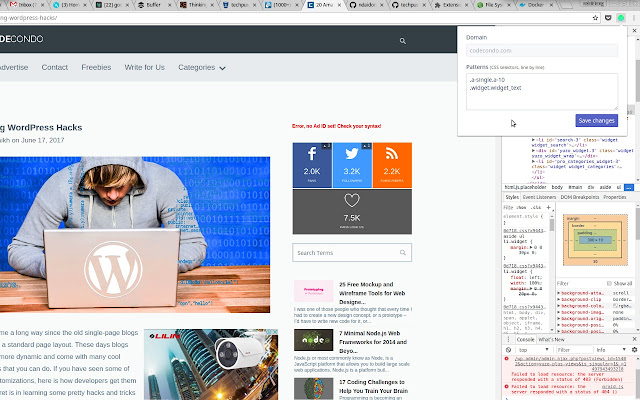The width and height of the screenshot is (640, 400).
Task: Open '7 Minimal Node.js Web Frameworks' article
Action: click(x=373, y=342)
